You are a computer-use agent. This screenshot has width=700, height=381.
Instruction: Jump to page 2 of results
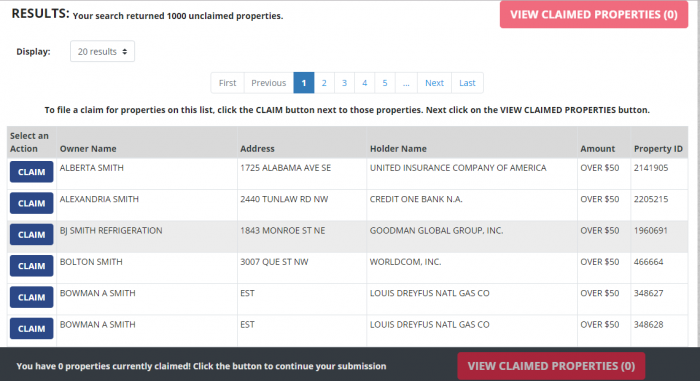tap(324, 83)
